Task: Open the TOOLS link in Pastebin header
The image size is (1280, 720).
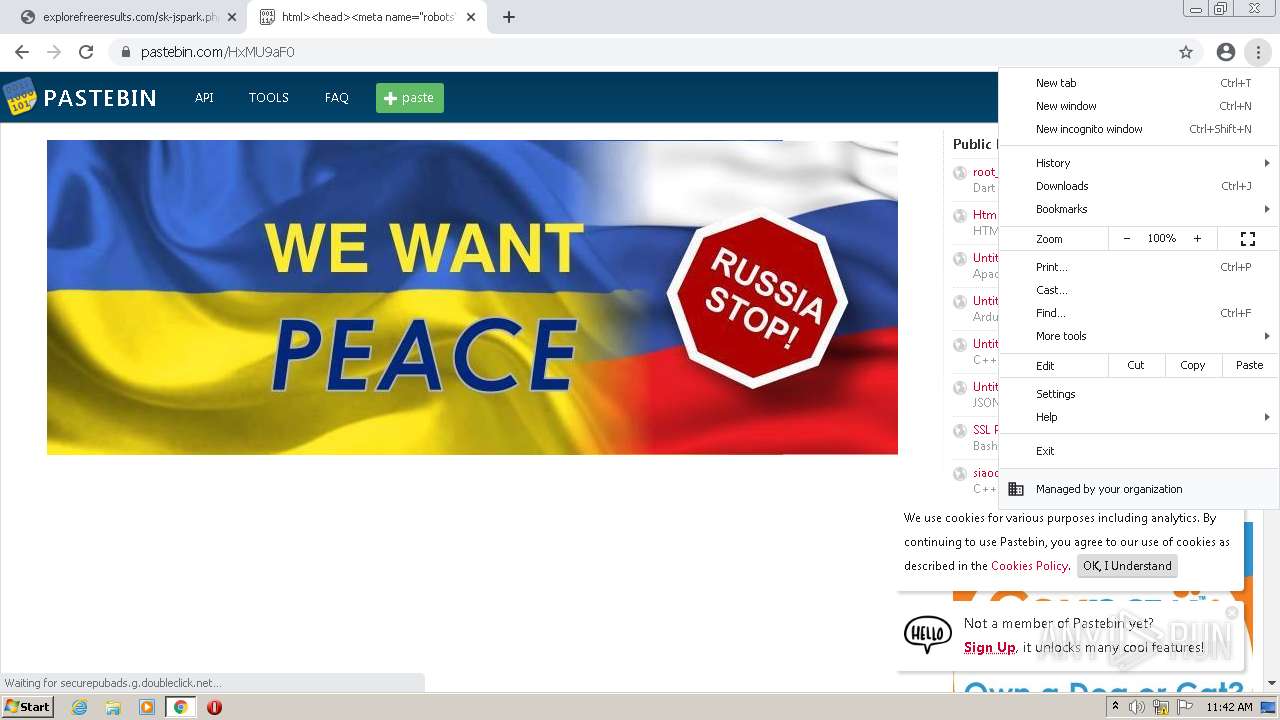Action: pyautogui.click(x=269, y=98)
